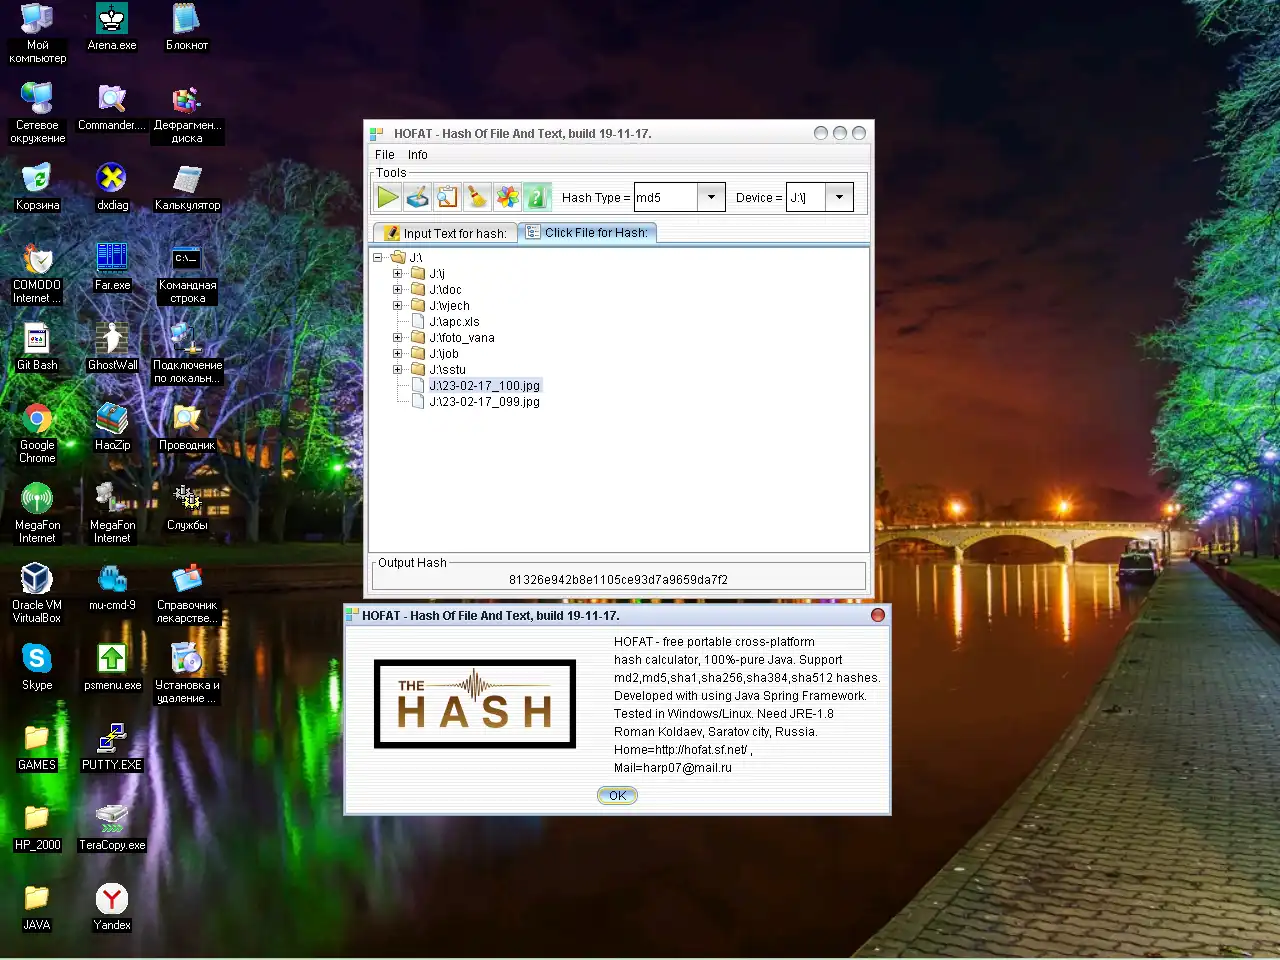The width and height of the screenshot is (1280, 960).
Task: Open Git Bash desktop icon
Action: click(x=37, y=346)
